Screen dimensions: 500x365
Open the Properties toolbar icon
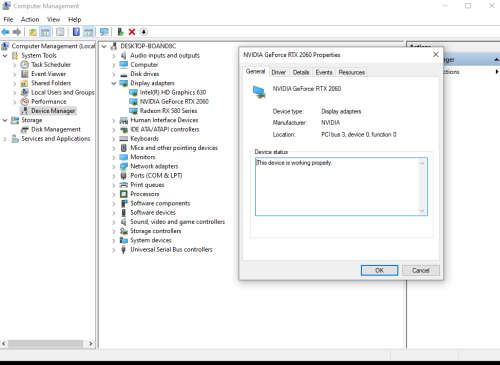point(60,32)
